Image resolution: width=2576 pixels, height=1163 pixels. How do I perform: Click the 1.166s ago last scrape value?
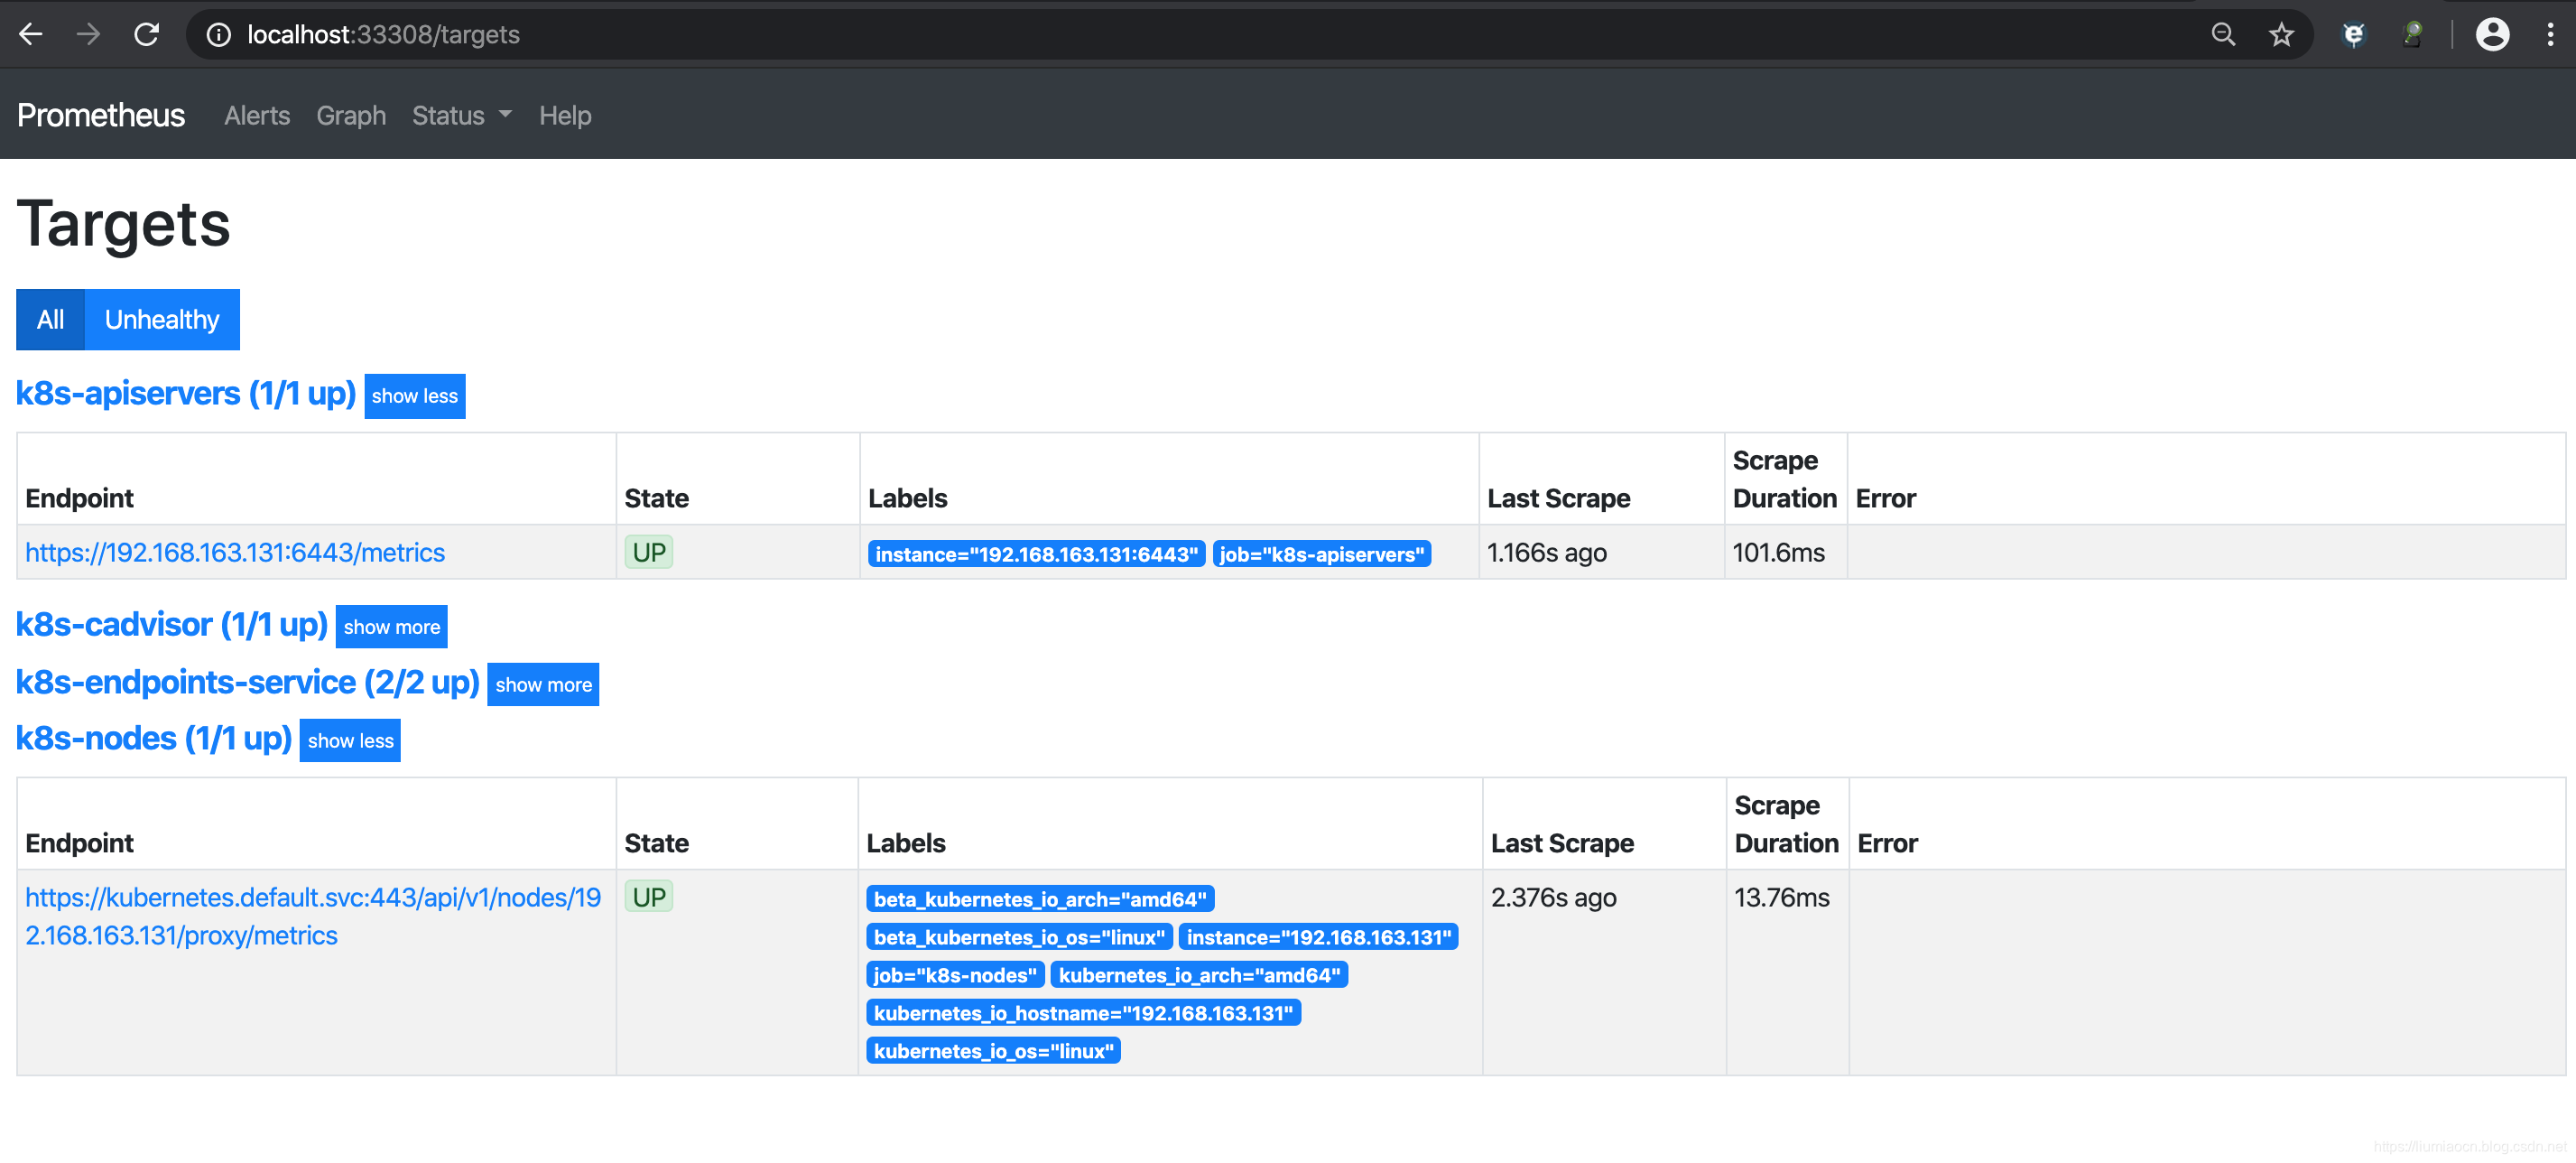[1547, 552]
